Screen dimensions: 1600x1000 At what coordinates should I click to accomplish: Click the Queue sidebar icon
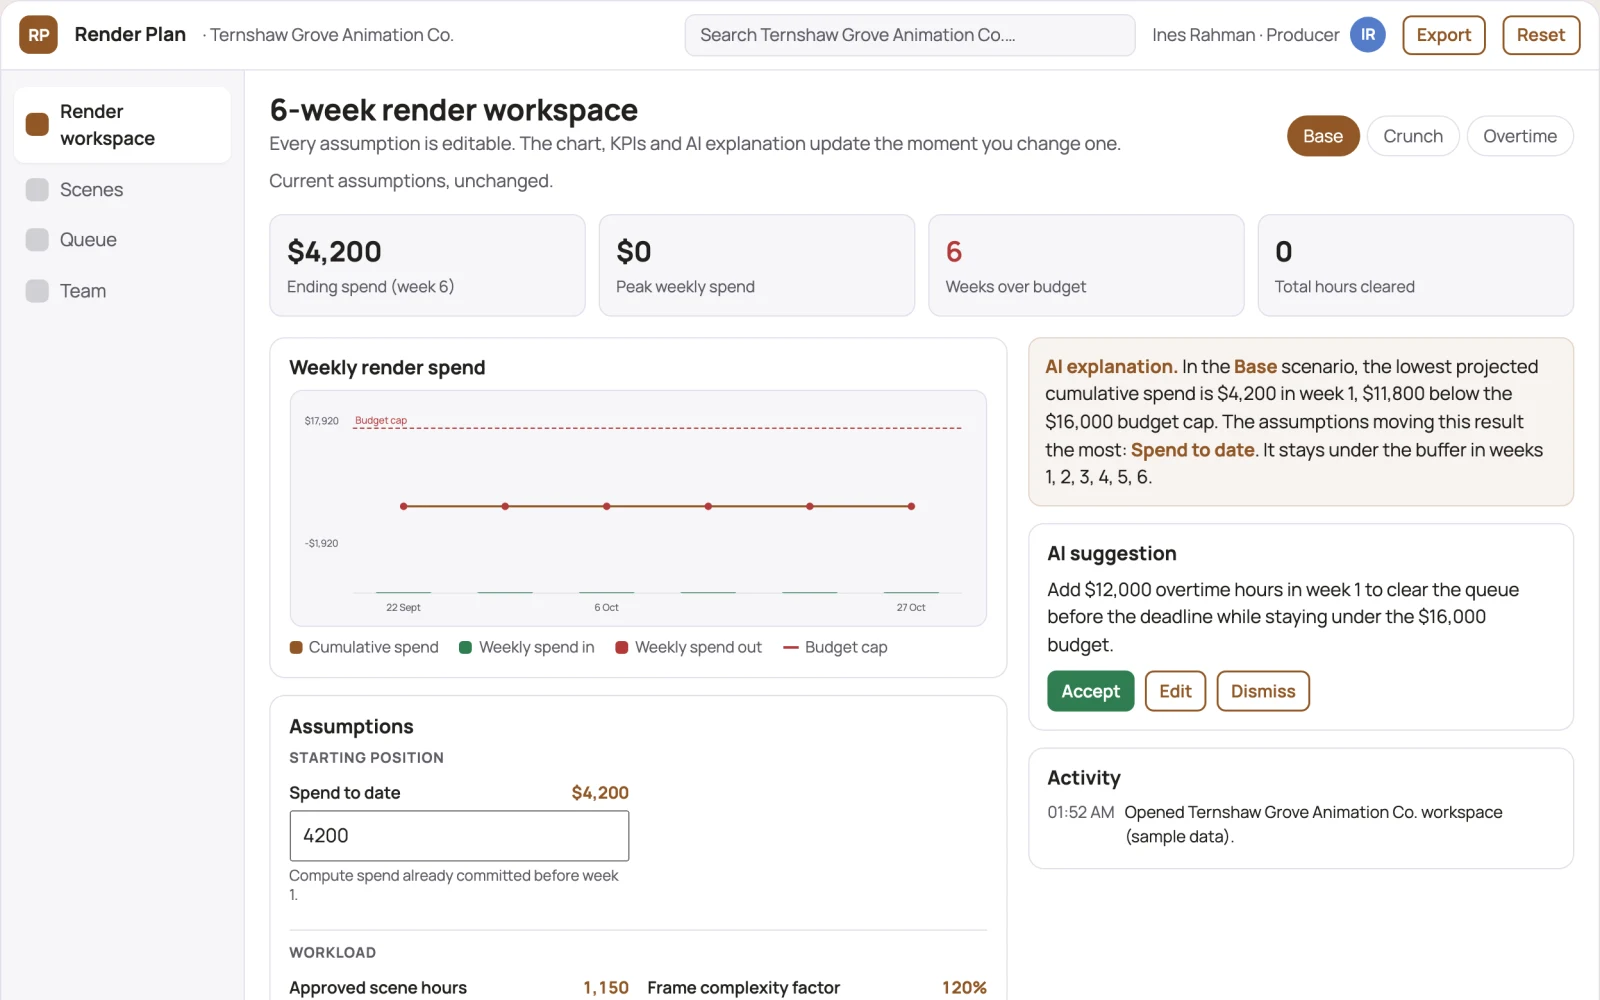coord(37,240)
